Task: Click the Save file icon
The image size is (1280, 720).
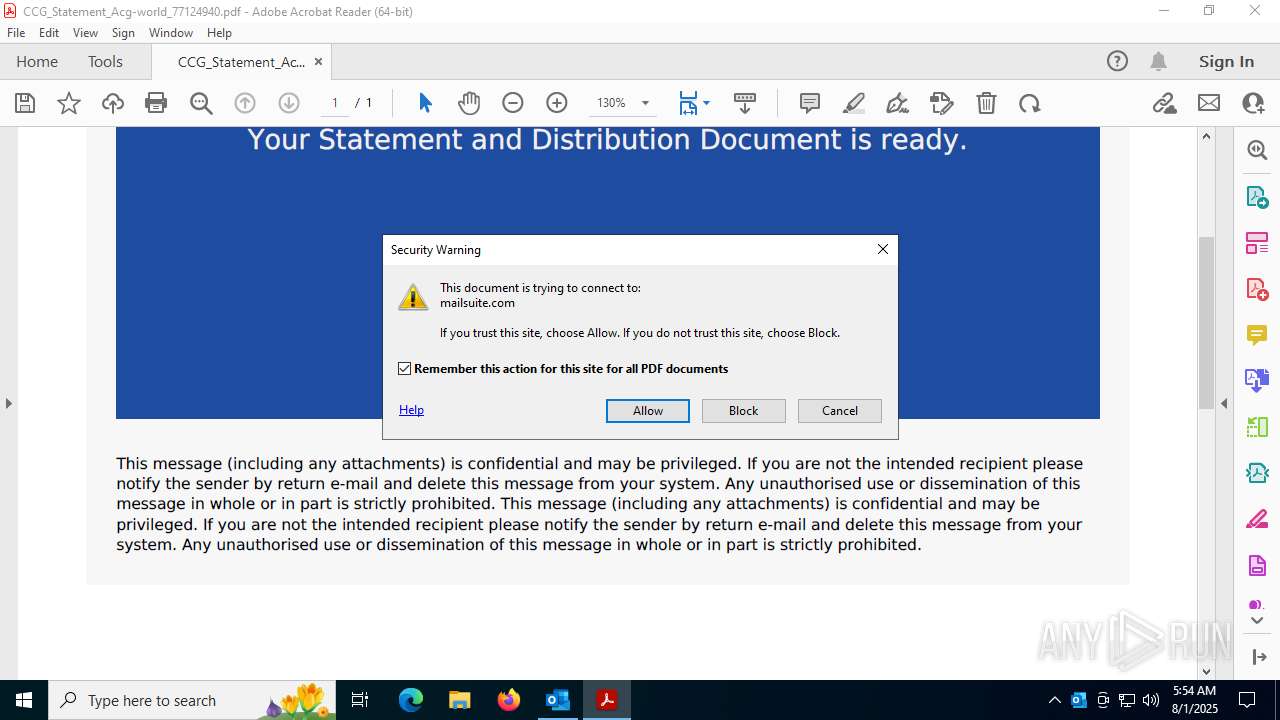Action: 25,103
